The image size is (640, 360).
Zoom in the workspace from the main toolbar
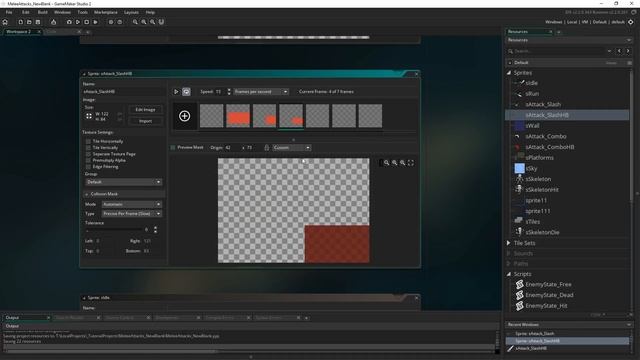(152, 22)
